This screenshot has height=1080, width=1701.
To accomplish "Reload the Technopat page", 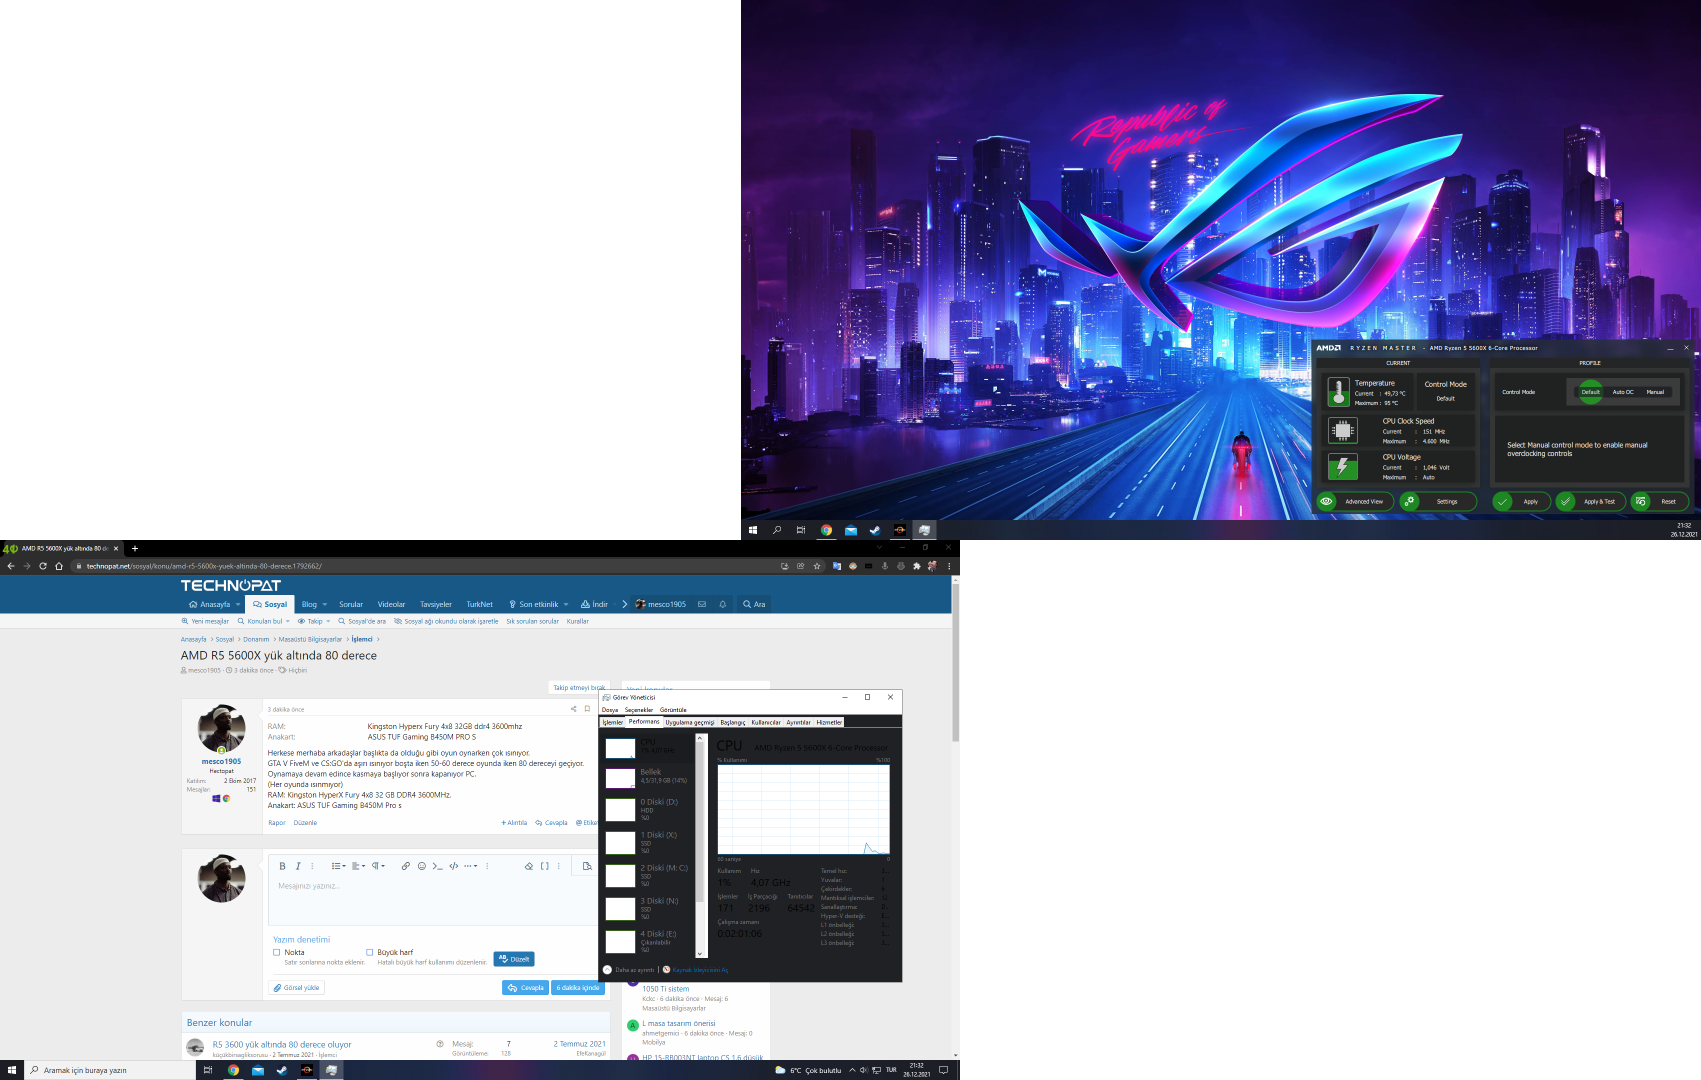I will coord(43,566).
